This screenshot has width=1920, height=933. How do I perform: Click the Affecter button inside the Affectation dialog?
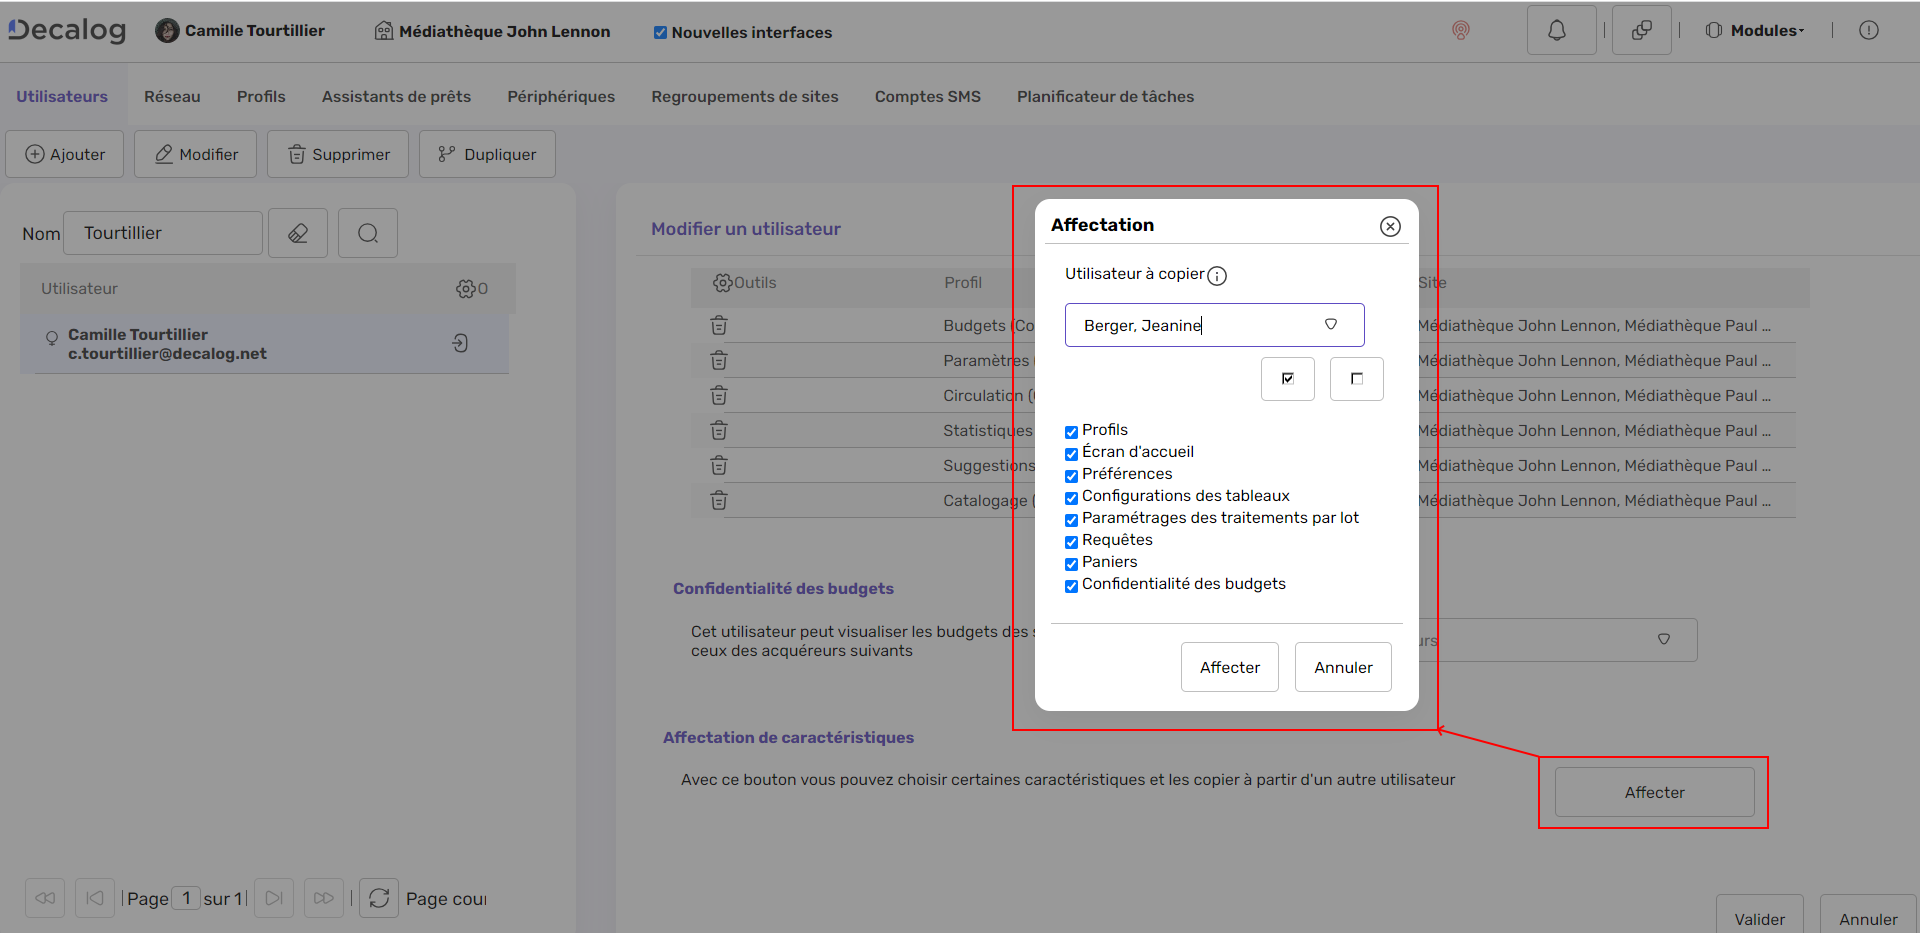click(1229, 666)
